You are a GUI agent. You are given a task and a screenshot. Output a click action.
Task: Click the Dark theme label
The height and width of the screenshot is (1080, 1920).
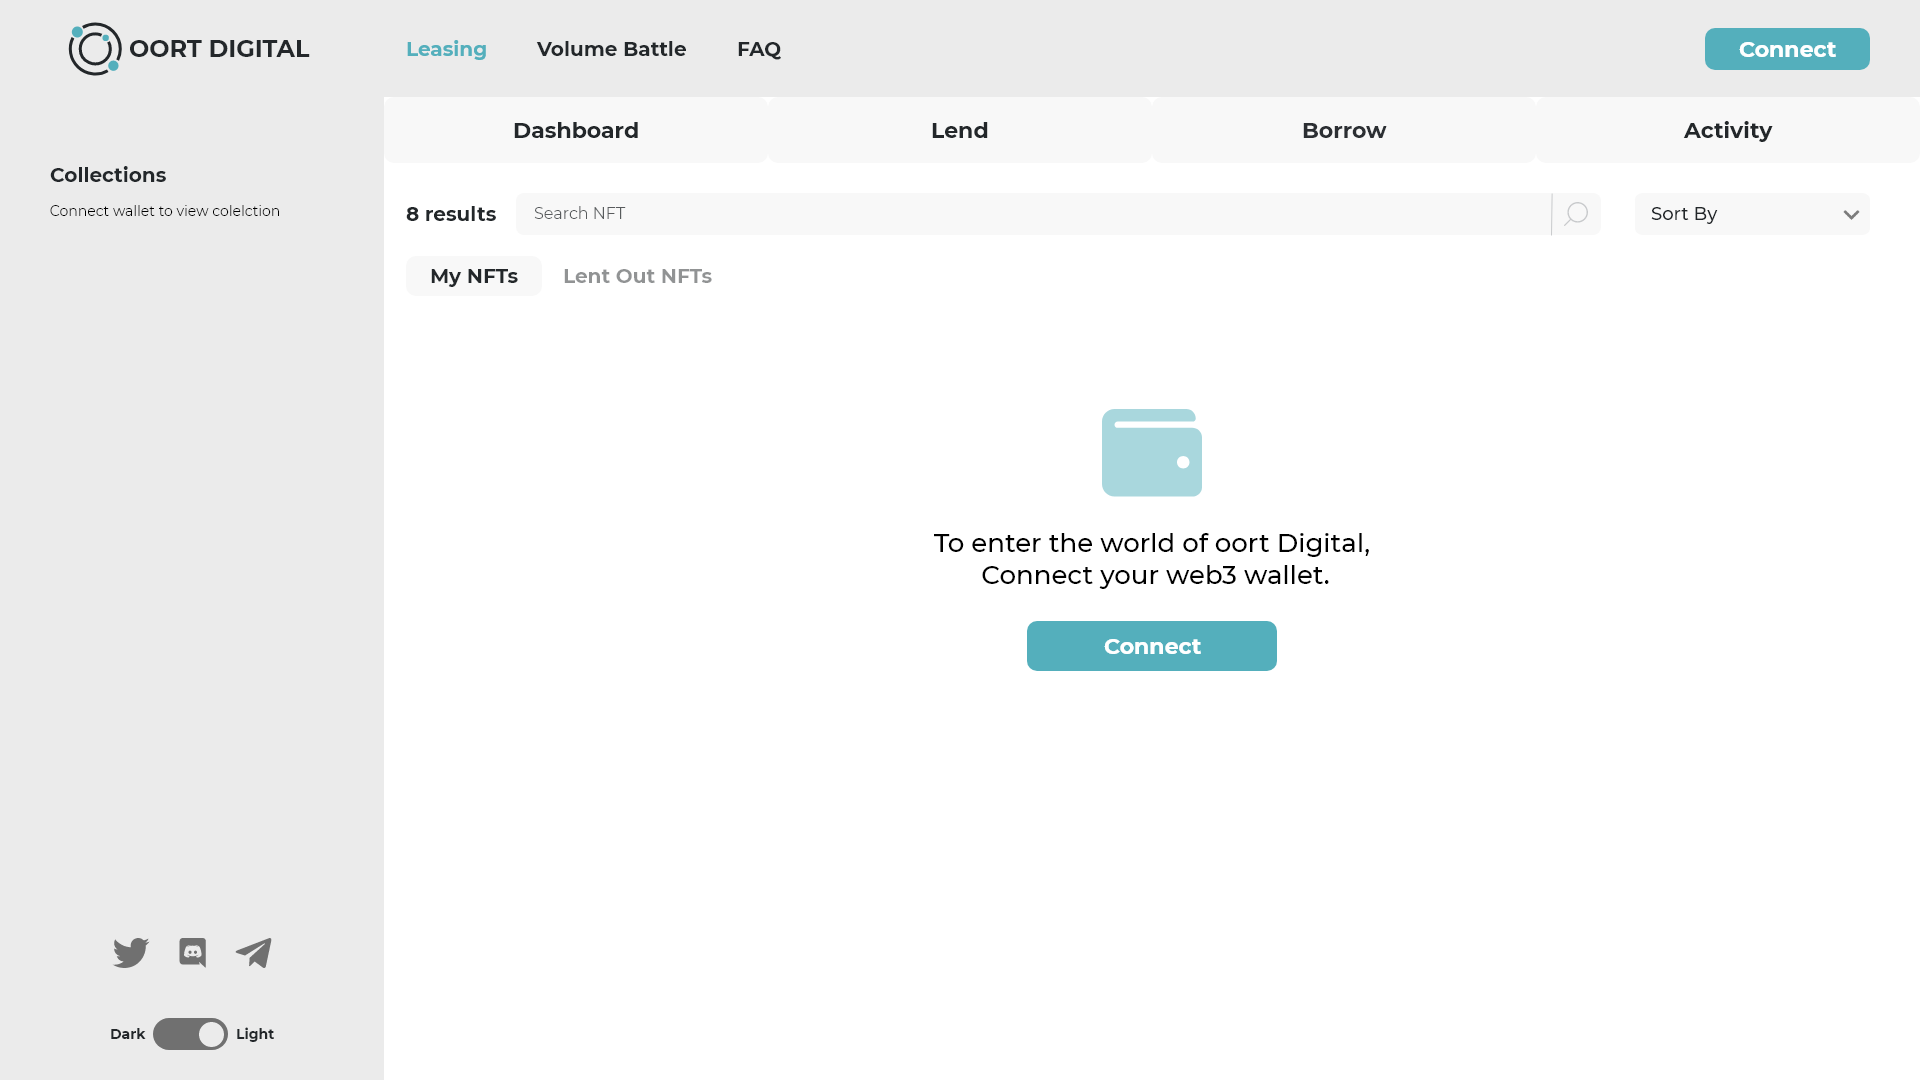(x=127, y=1034)
